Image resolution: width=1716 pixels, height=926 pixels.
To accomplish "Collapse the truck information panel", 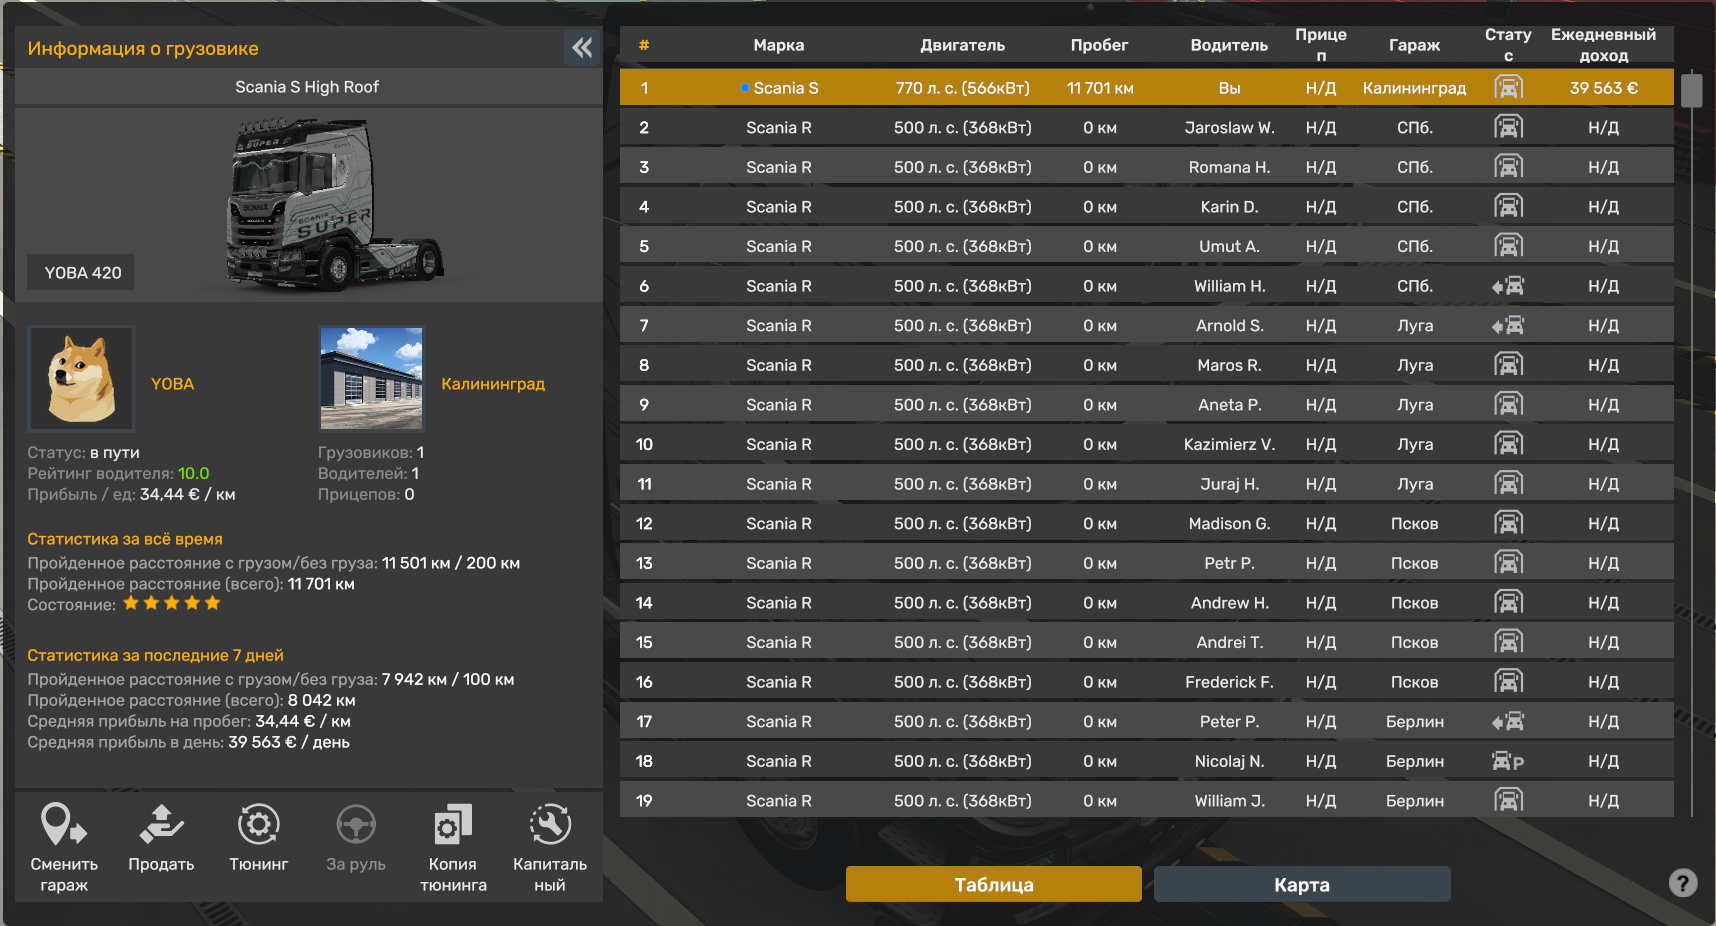I will click(582, 47).
